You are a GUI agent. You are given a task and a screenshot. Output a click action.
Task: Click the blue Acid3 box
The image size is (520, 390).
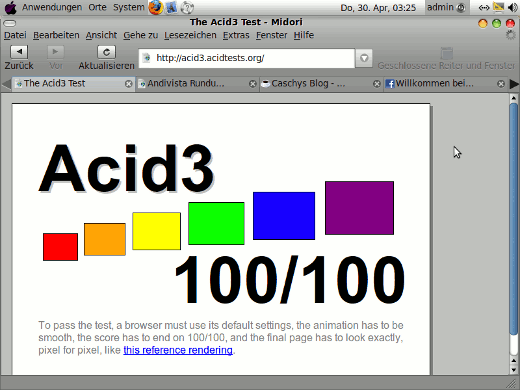coord(284,216)
